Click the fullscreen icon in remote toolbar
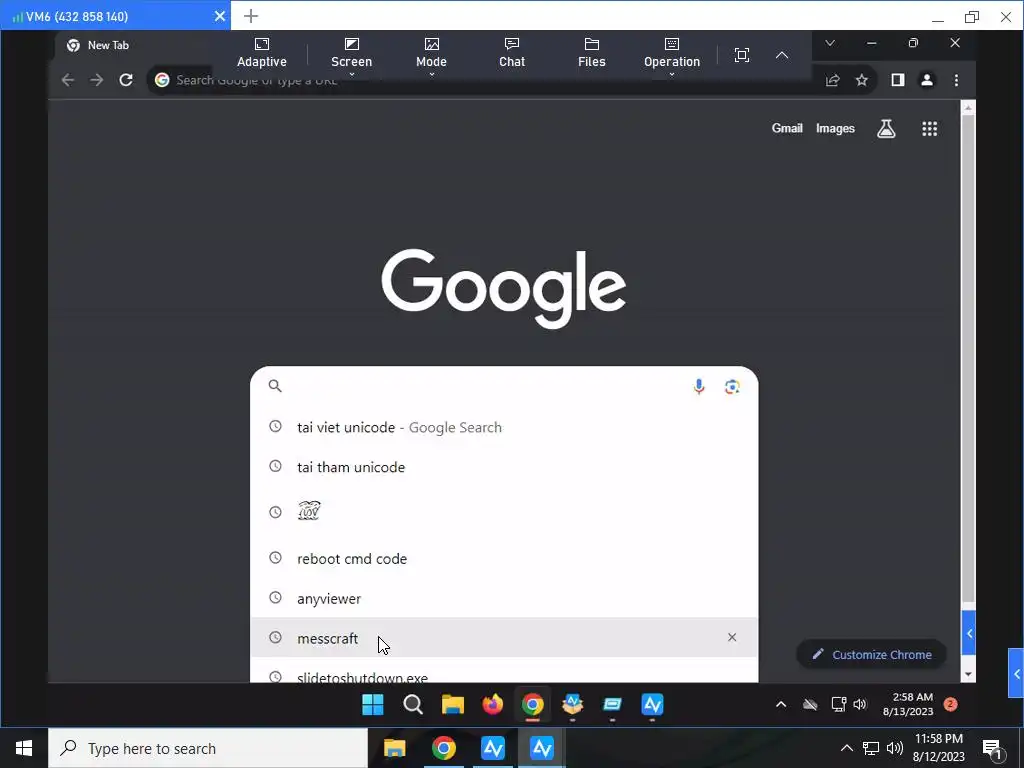Screen dimensions: 1024x768 click(742, 55)
